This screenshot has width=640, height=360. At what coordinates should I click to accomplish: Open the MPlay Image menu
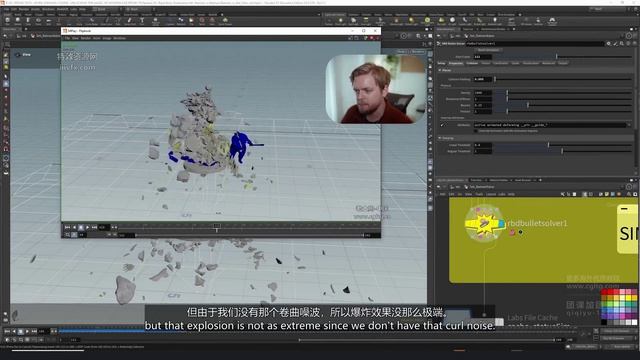107,38
